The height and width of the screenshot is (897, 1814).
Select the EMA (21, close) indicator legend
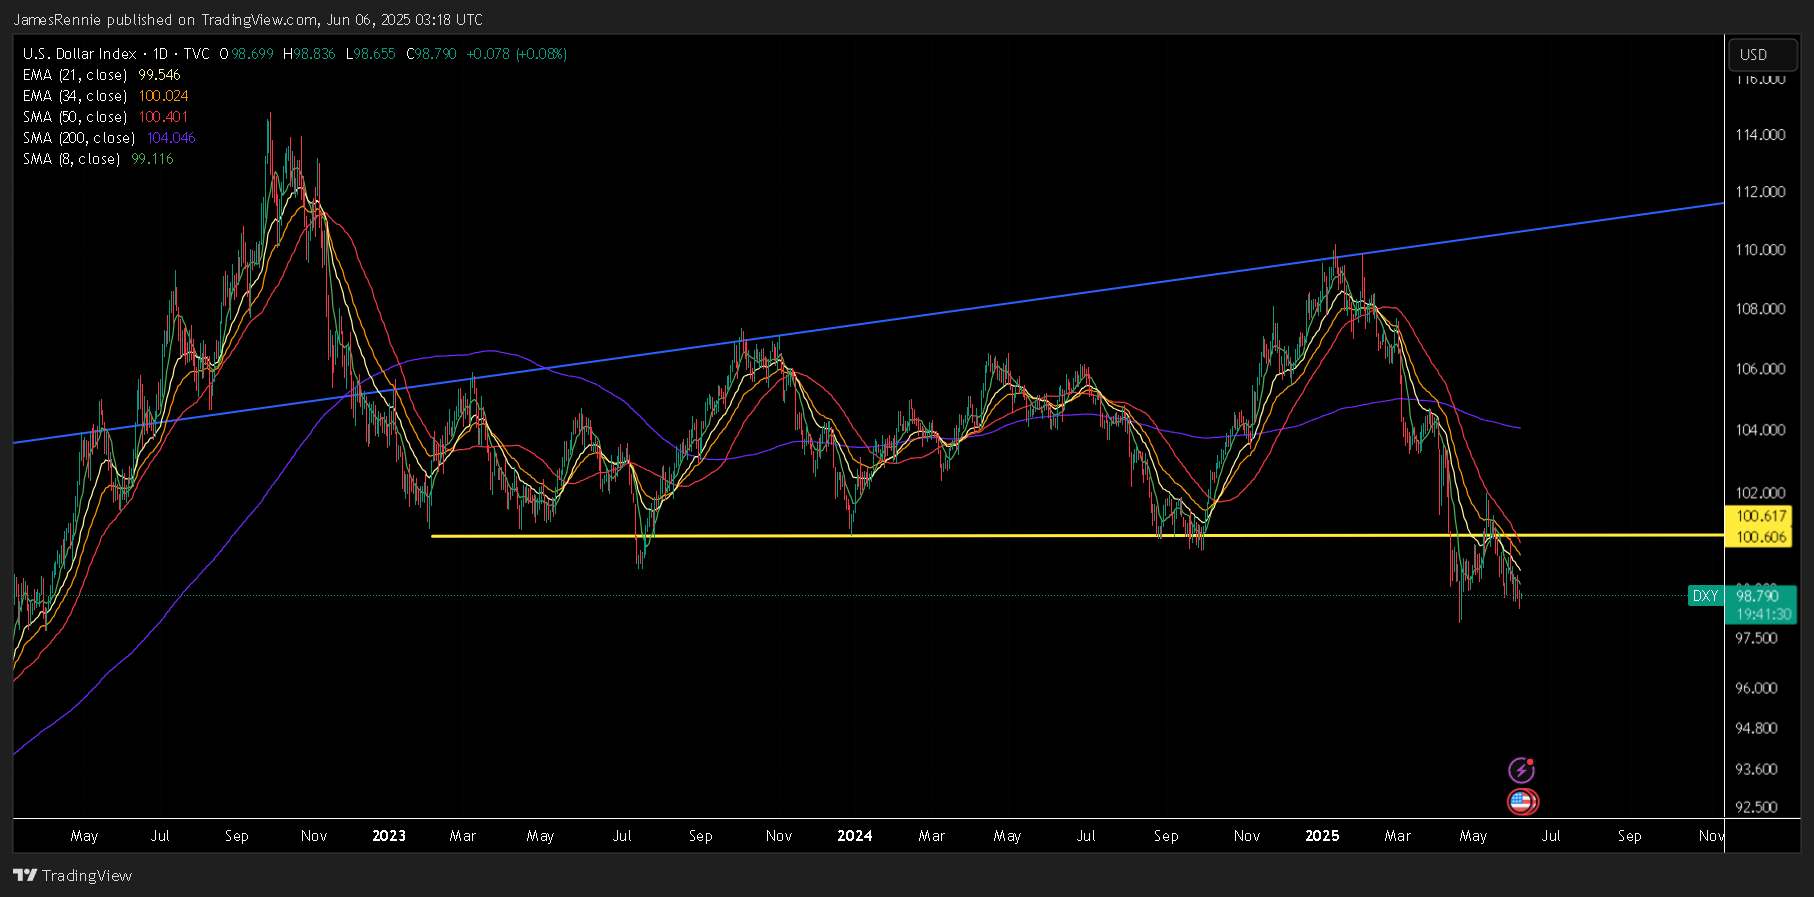coord(102,75)
